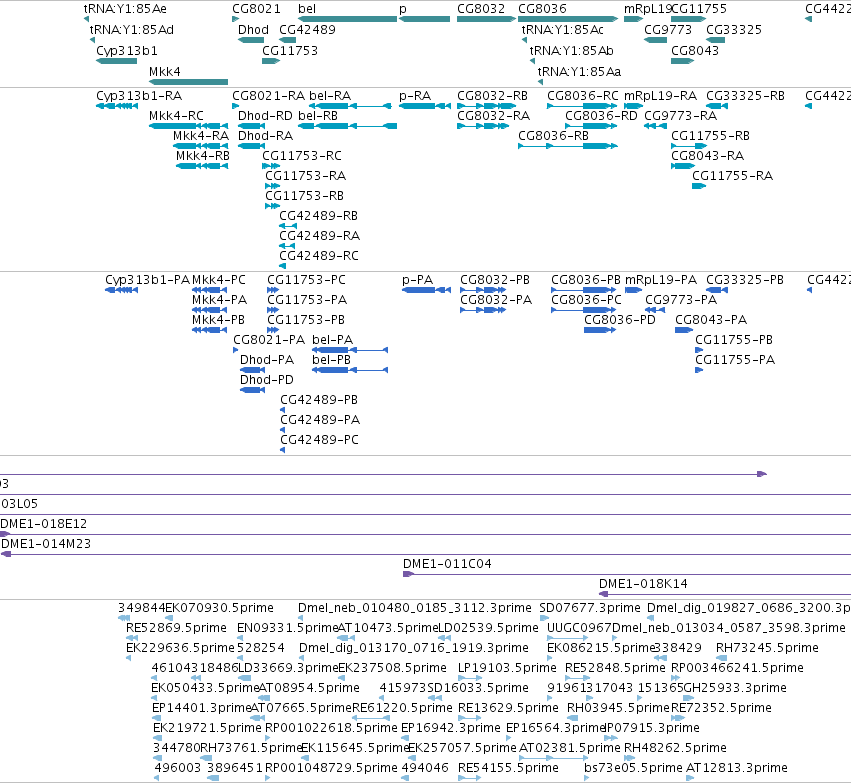851x783 pixels.
Task: Click the CG8036-PD coding sequence label
Action: tap(620, 320)
